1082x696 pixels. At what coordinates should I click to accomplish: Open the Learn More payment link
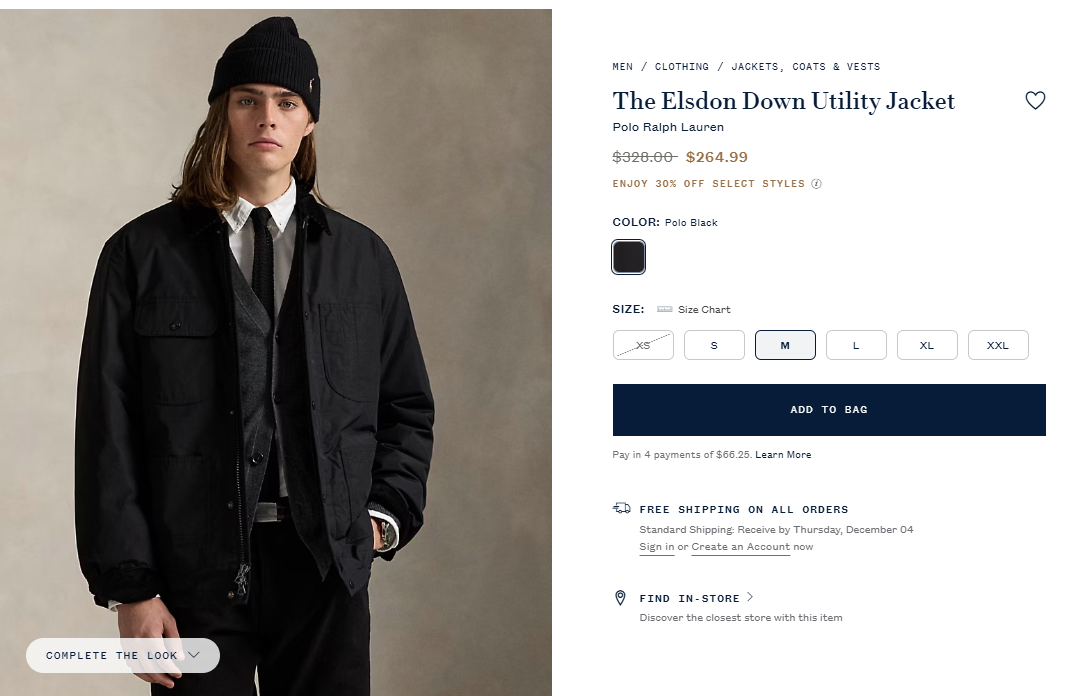[783, 455]
